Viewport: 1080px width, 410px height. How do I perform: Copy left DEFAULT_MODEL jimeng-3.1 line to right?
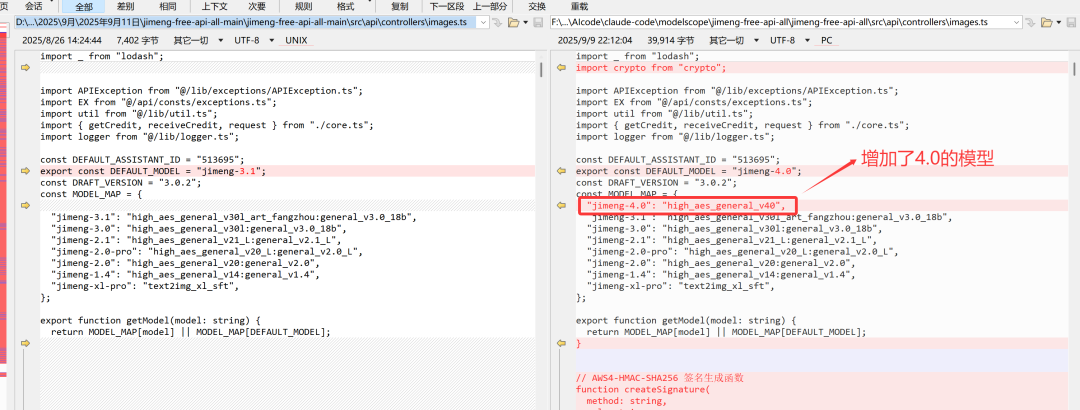(26, 171)
